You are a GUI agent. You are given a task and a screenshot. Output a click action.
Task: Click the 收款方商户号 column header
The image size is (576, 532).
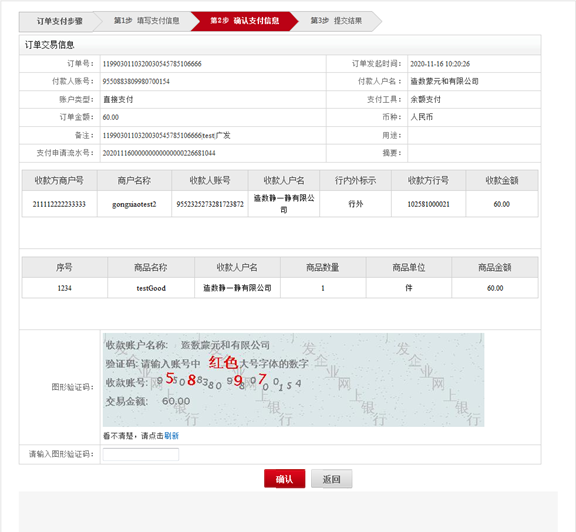coord(59,180)
